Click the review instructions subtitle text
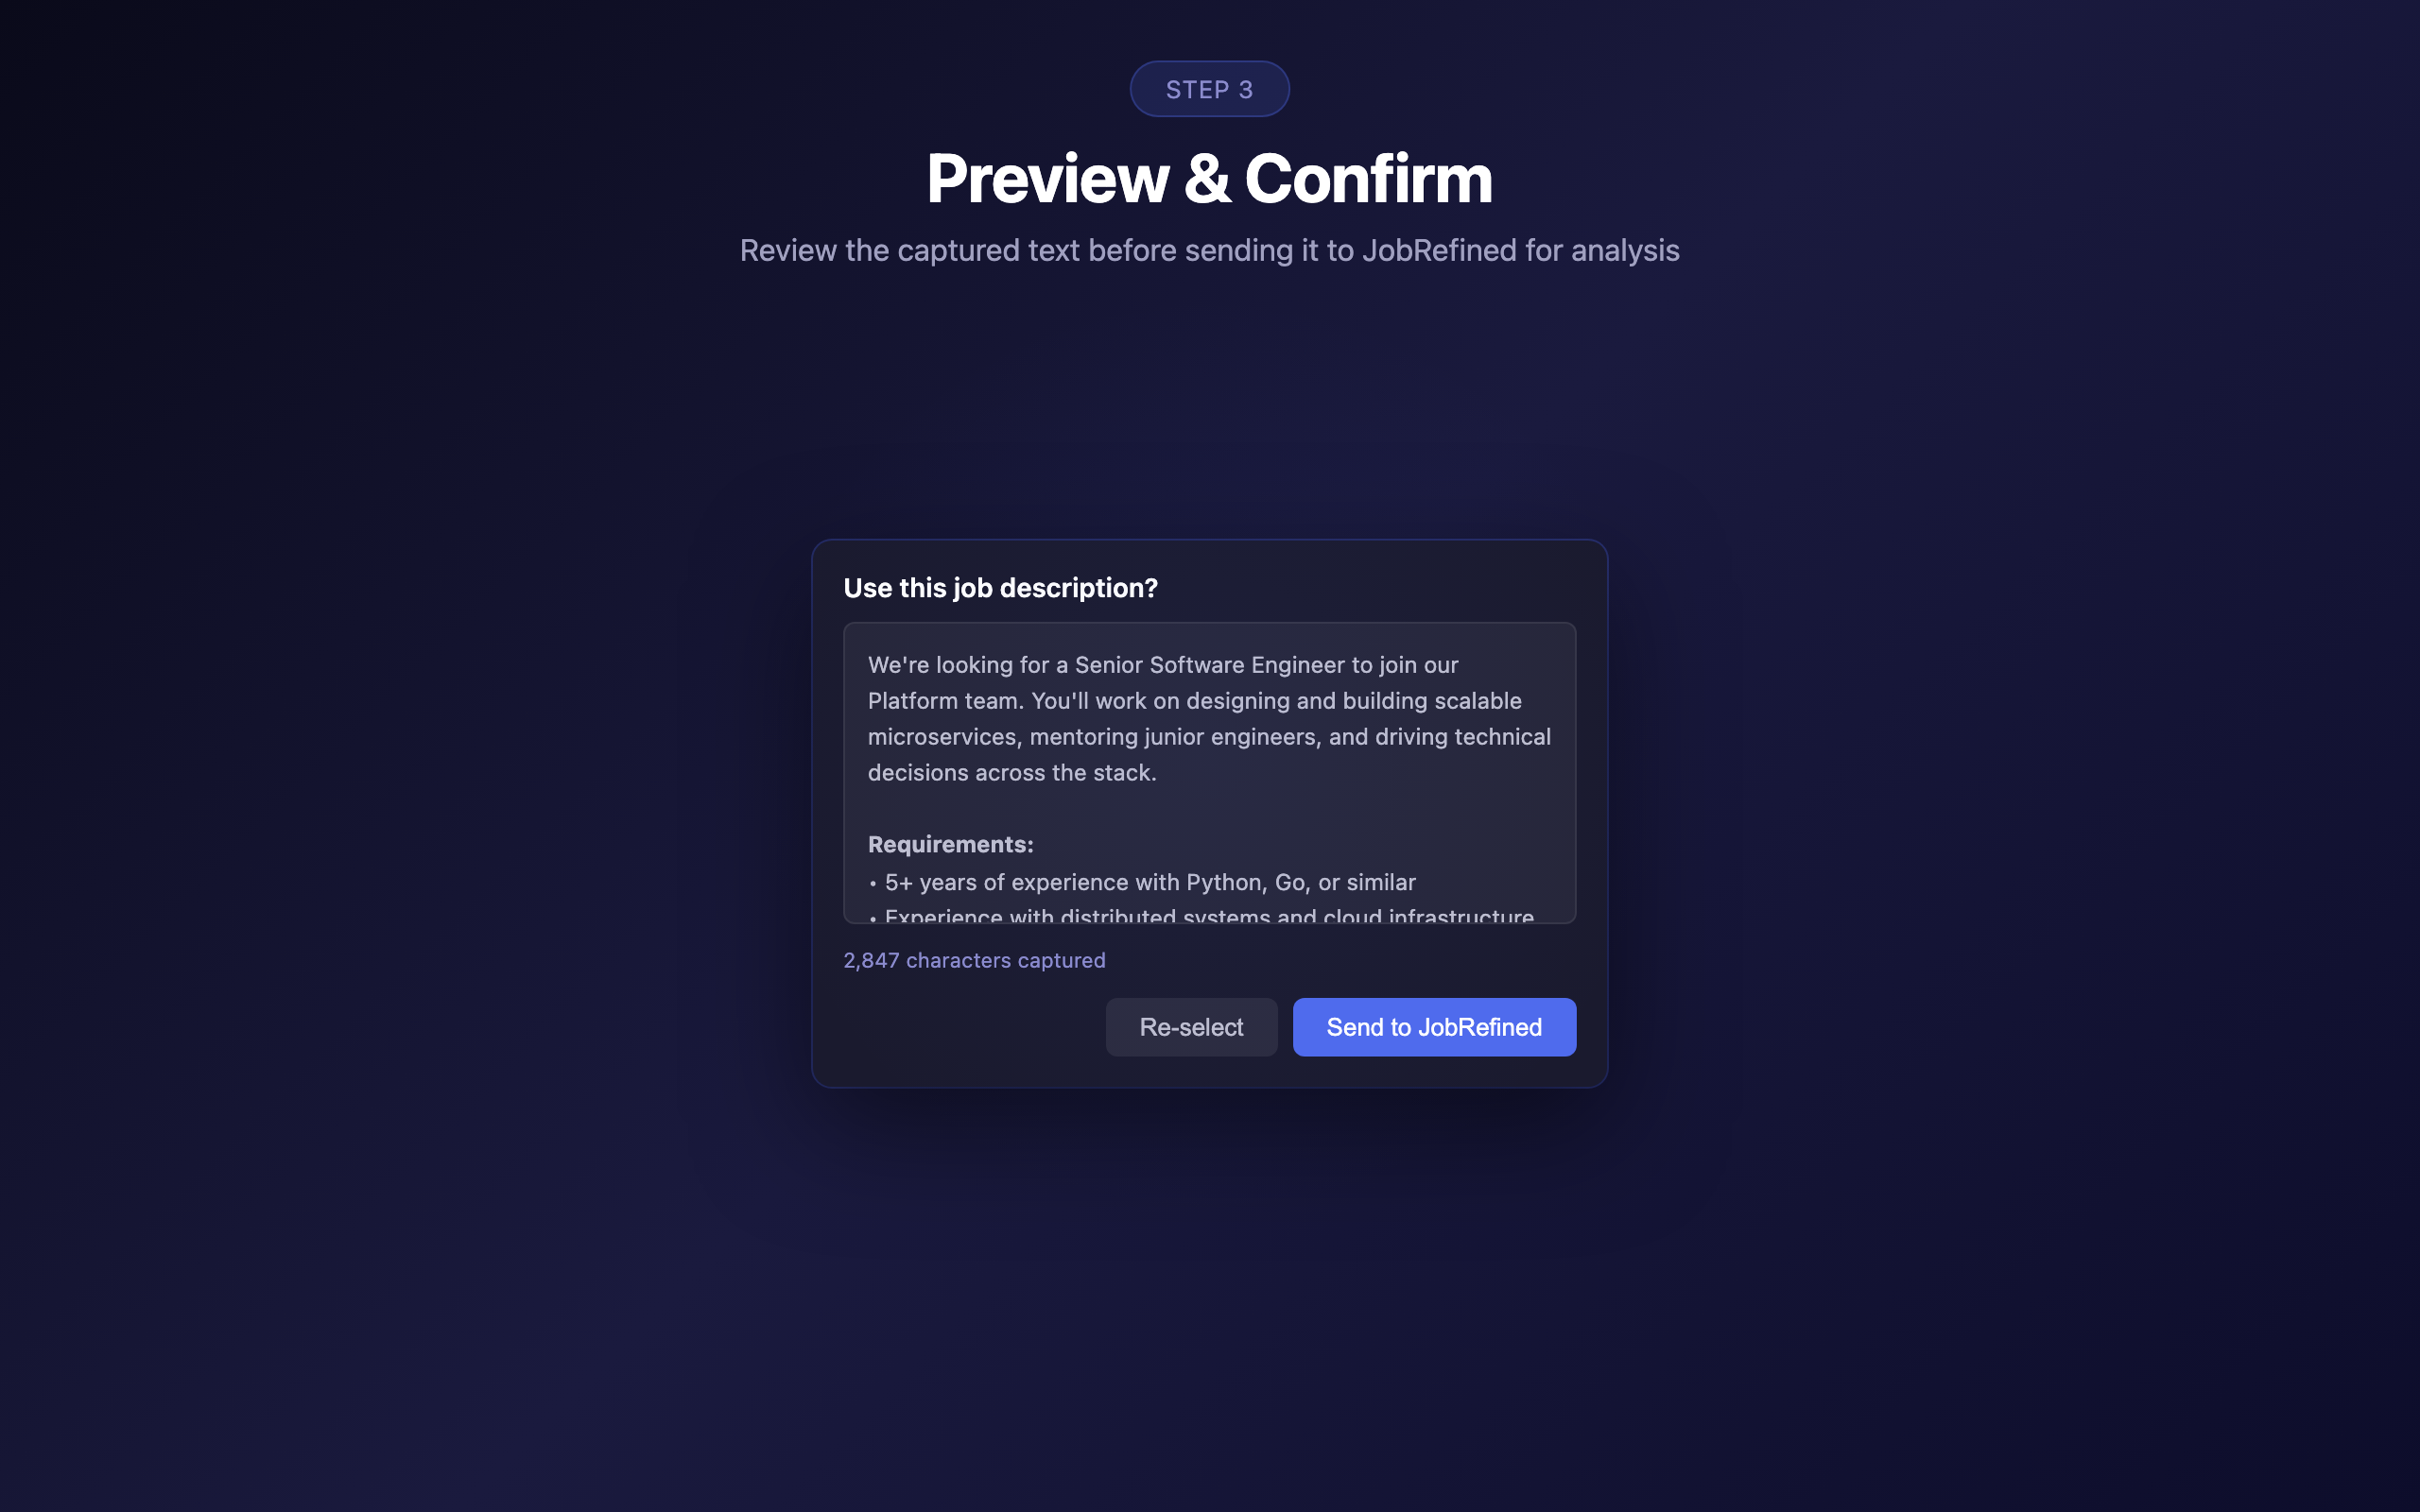Viewport: 2420px width, 1512px height. click(x=1209, y=250)
